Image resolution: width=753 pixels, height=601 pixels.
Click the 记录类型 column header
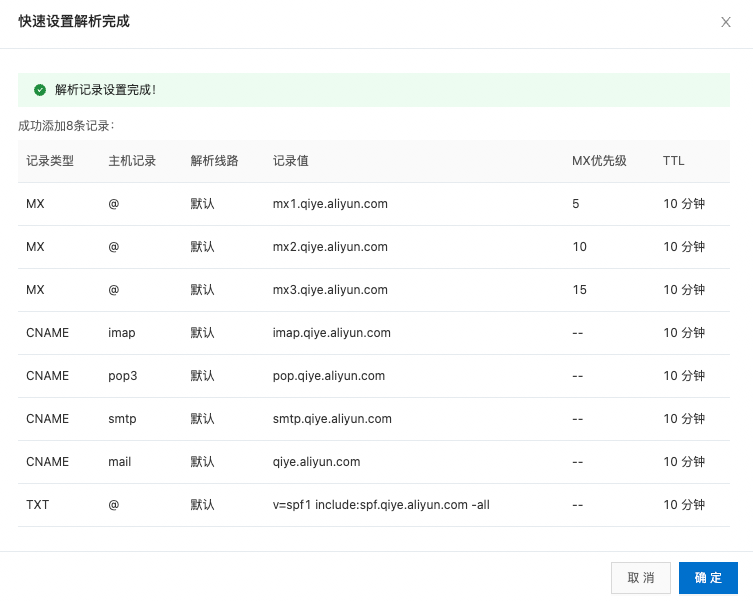click(x=50, y=161)
